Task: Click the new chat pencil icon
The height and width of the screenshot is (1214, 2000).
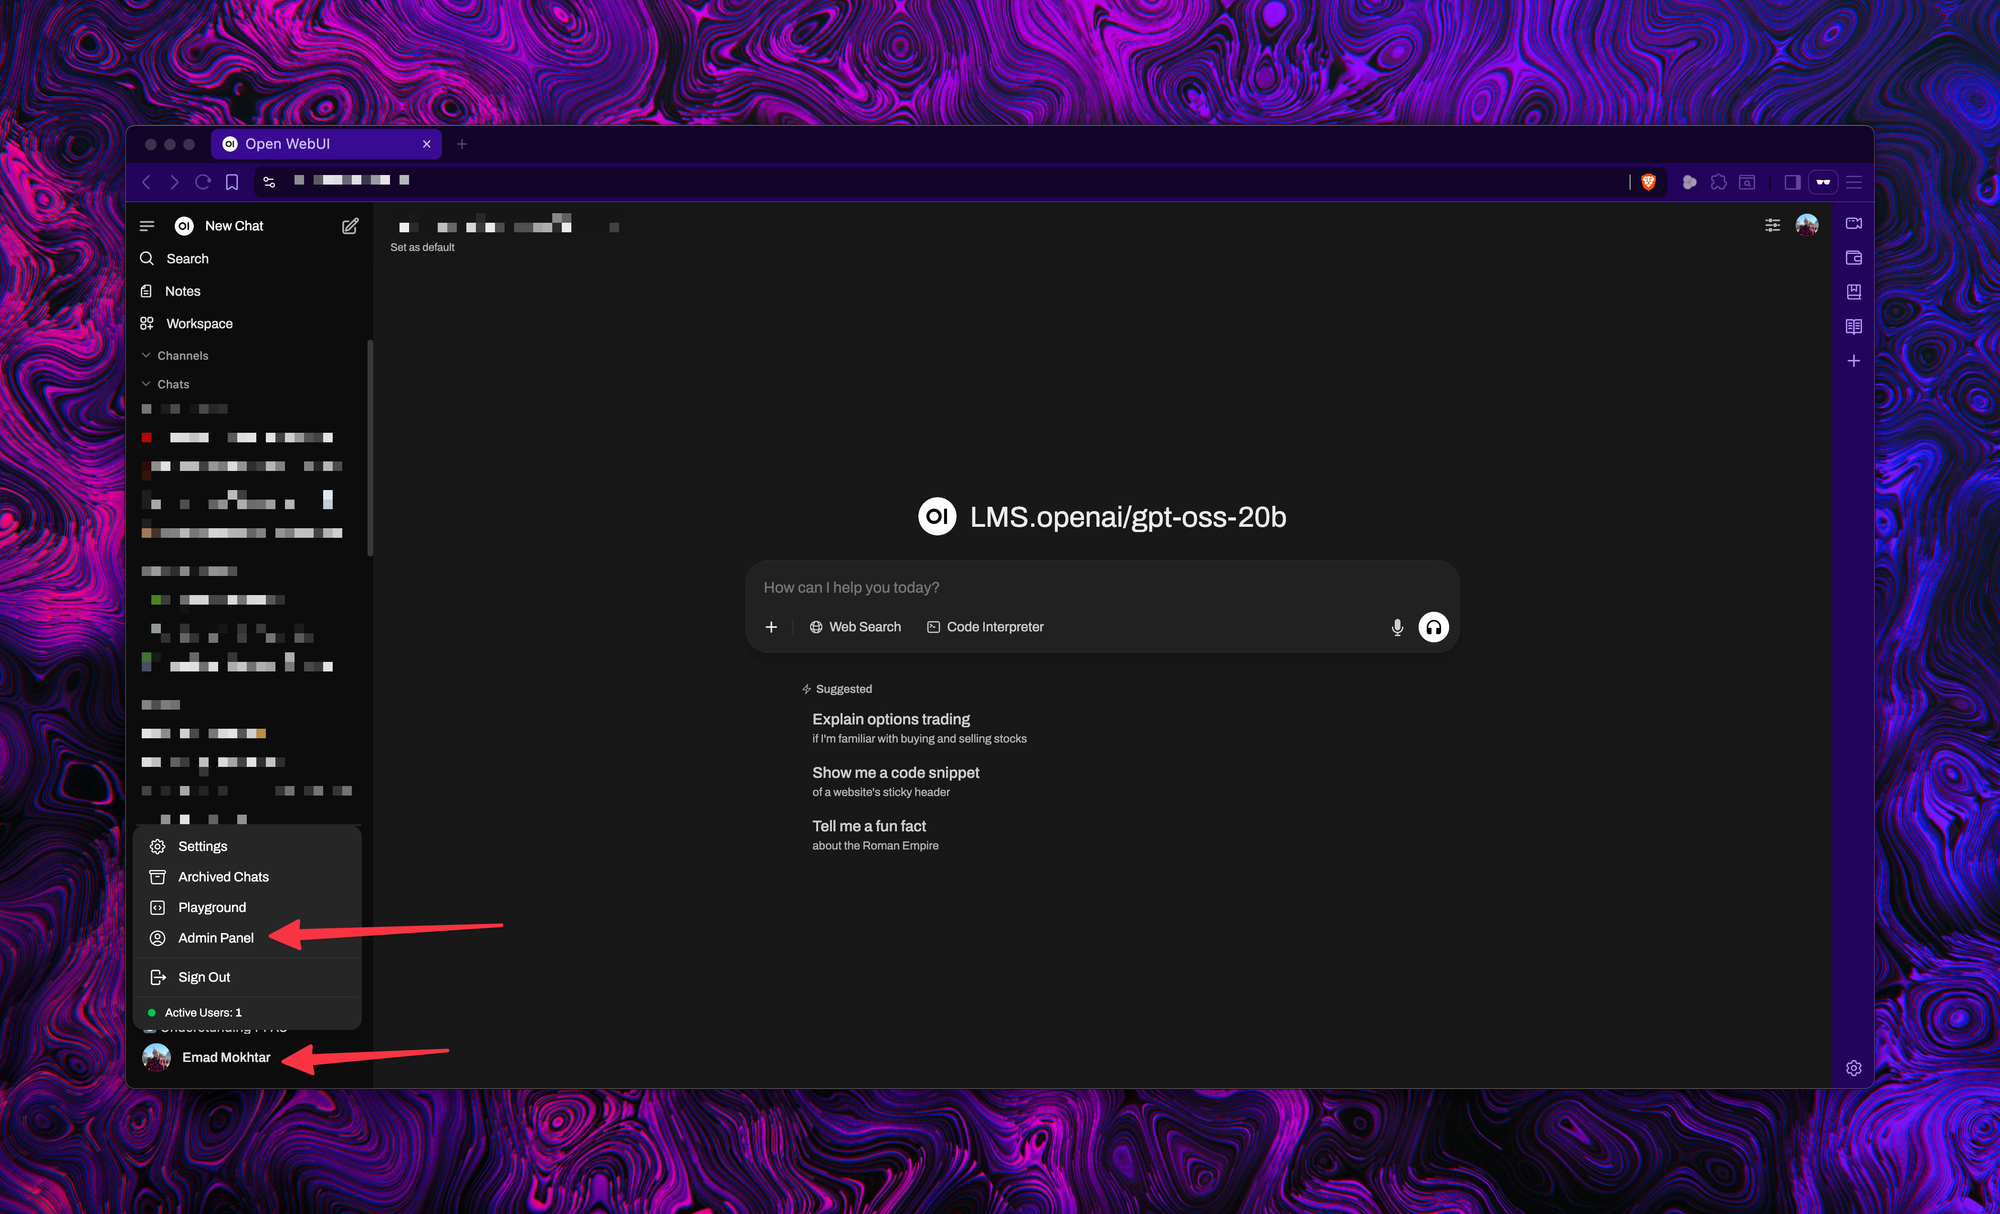Action: 350,226
